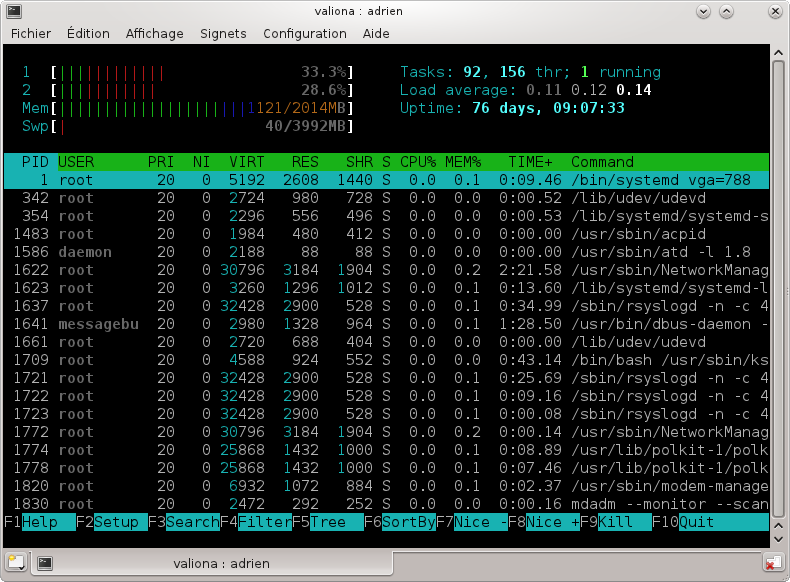Select process row PID 342 udevd
Viewport: 790px width, 582px height.
tap(386, 198)
